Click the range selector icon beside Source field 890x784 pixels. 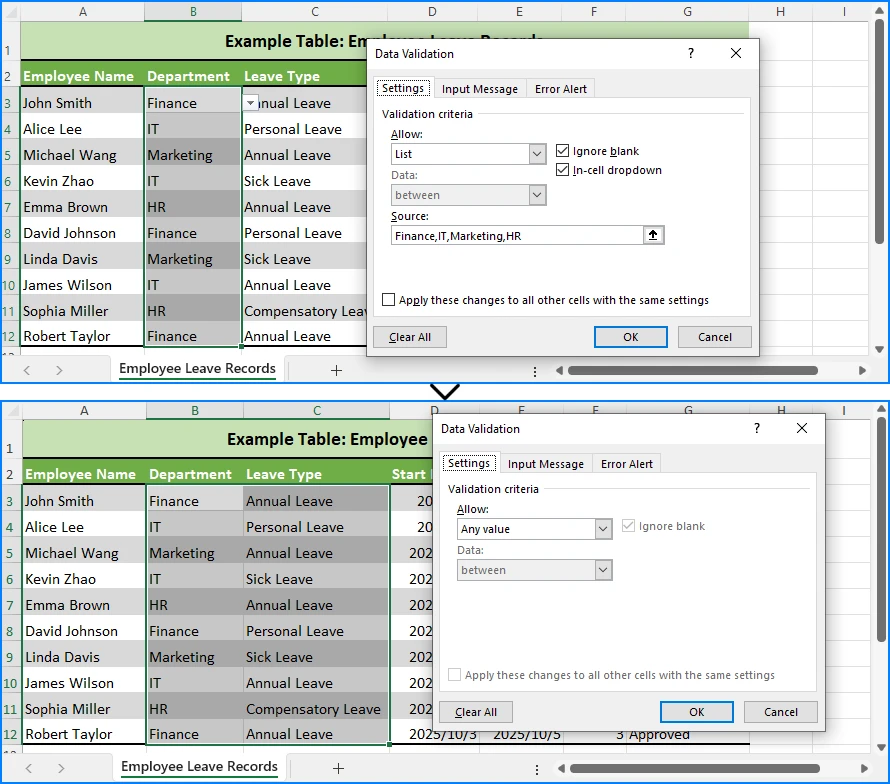[654, 235]
